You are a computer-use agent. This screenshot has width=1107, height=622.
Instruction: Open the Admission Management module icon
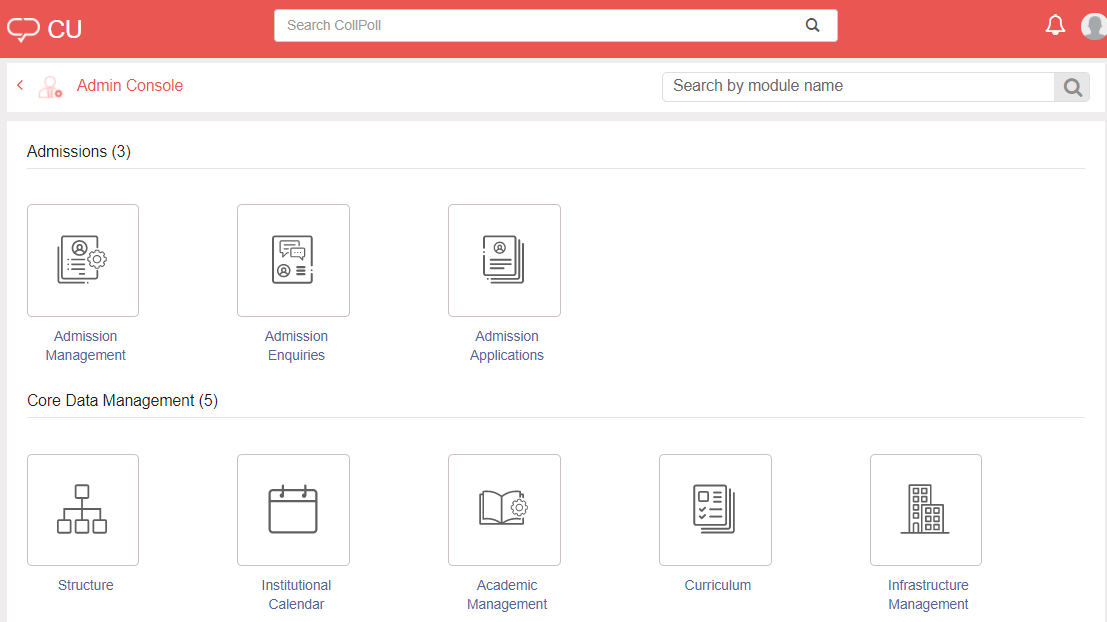[83, 261]
